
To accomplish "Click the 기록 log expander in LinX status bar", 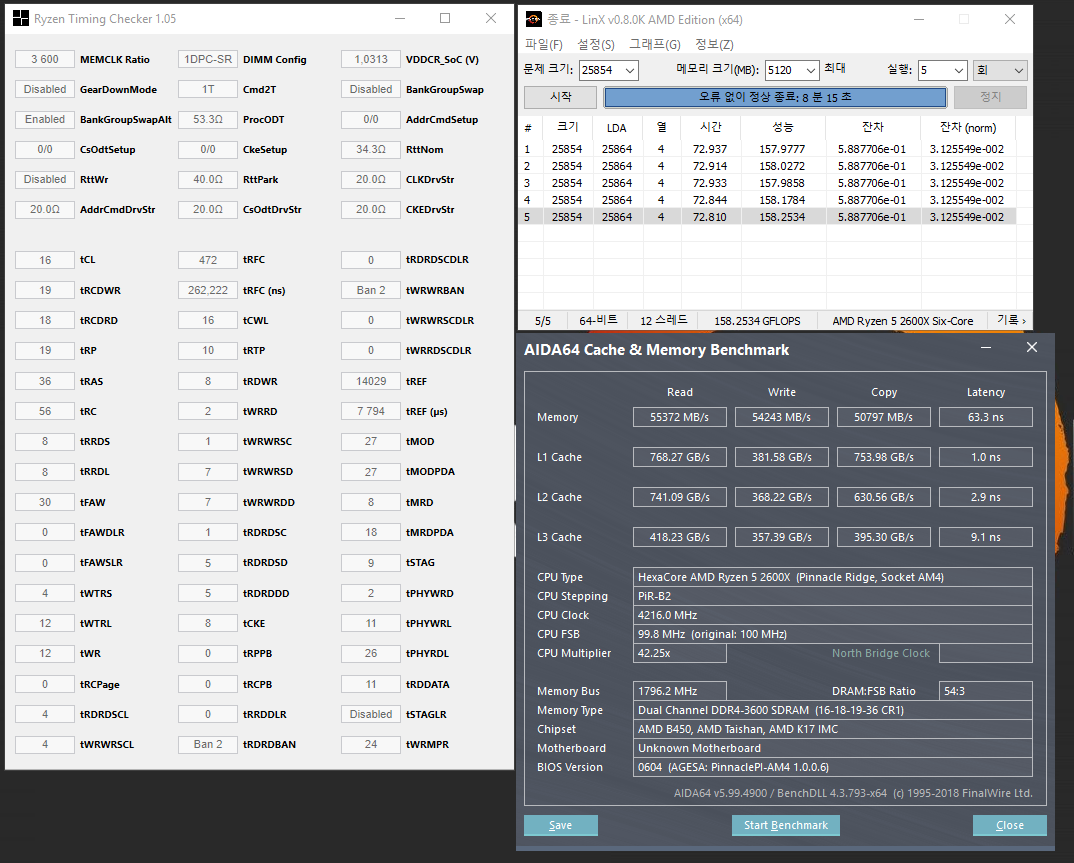I will click(x=1011, y=321).
